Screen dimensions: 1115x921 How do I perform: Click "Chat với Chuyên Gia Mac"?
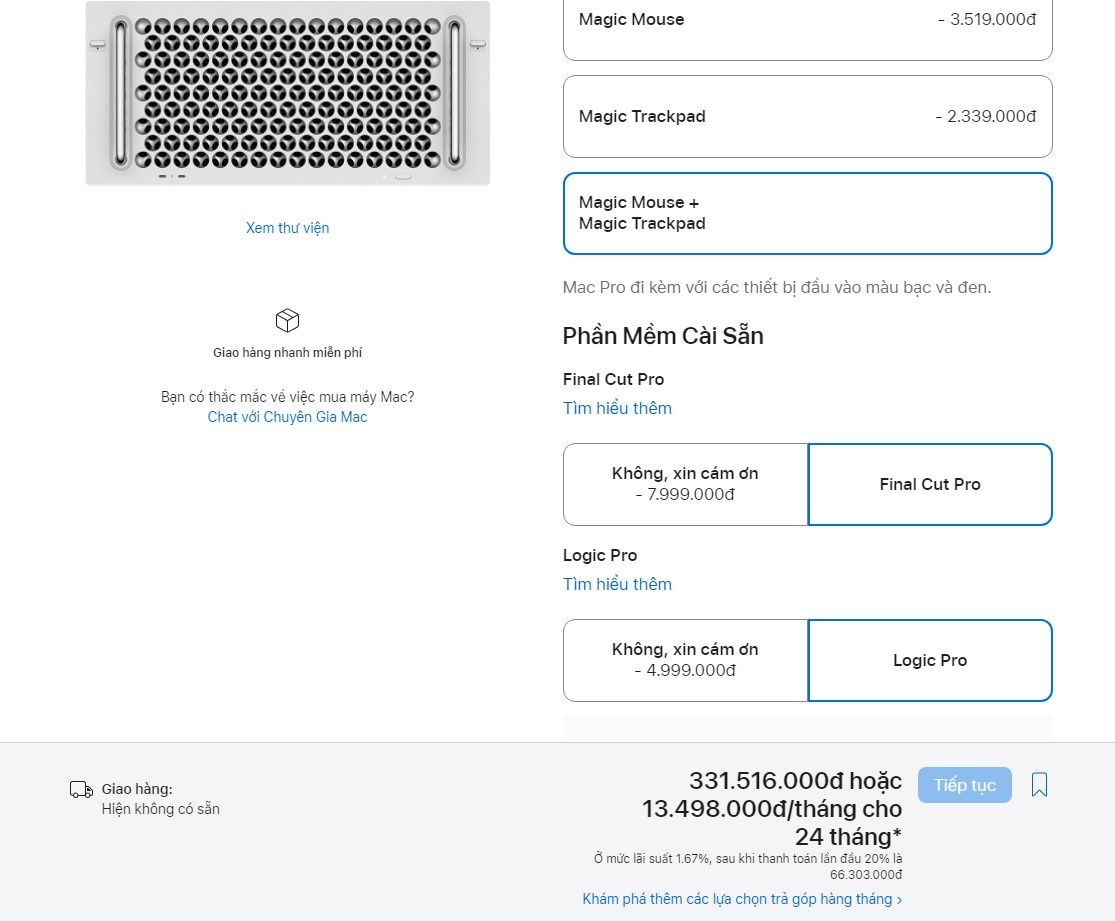click(x=287, y=416)
